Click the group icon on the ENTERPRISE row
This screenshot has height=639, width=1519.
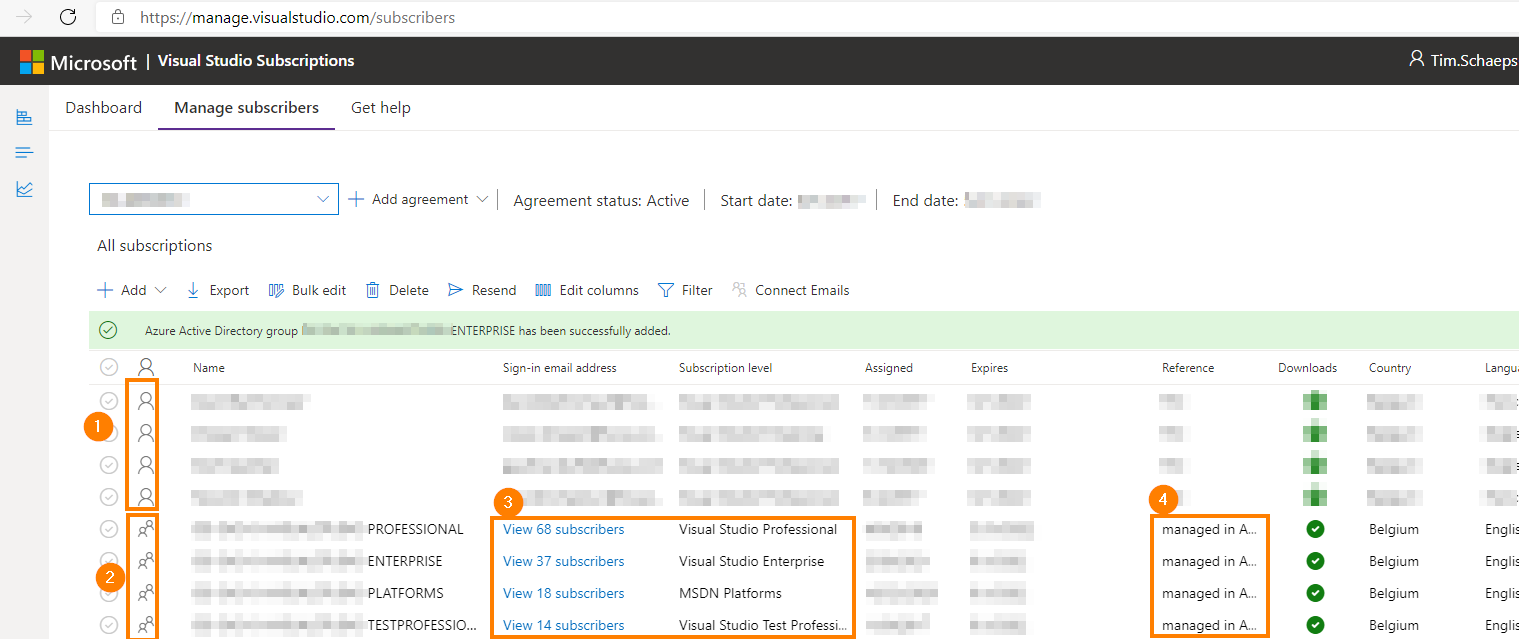point(146,561)
